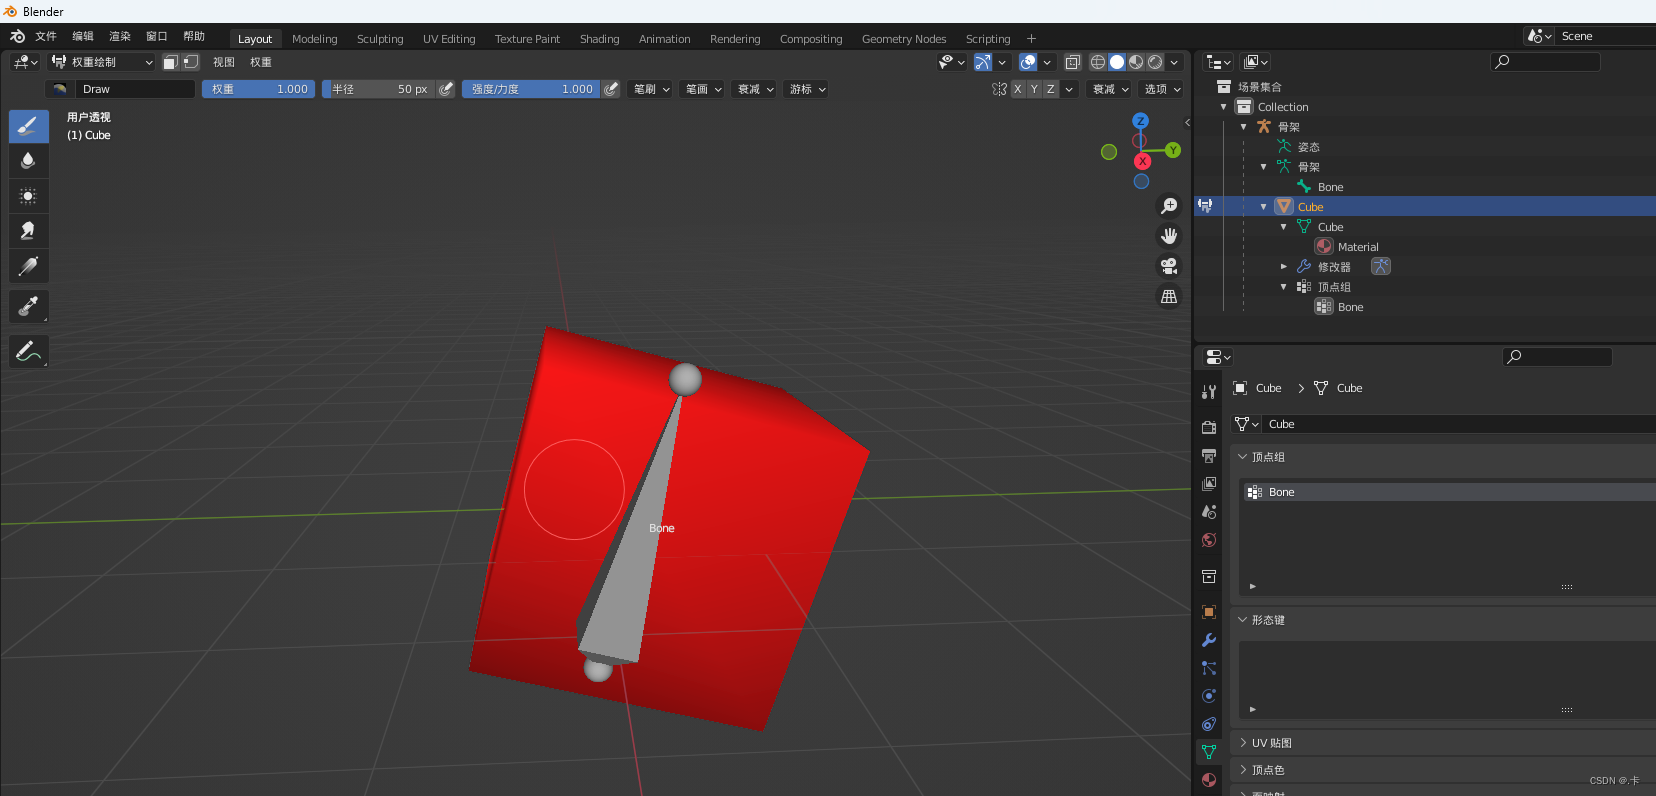Select the Smear tool in the toolbar

[x=28, y=231]
